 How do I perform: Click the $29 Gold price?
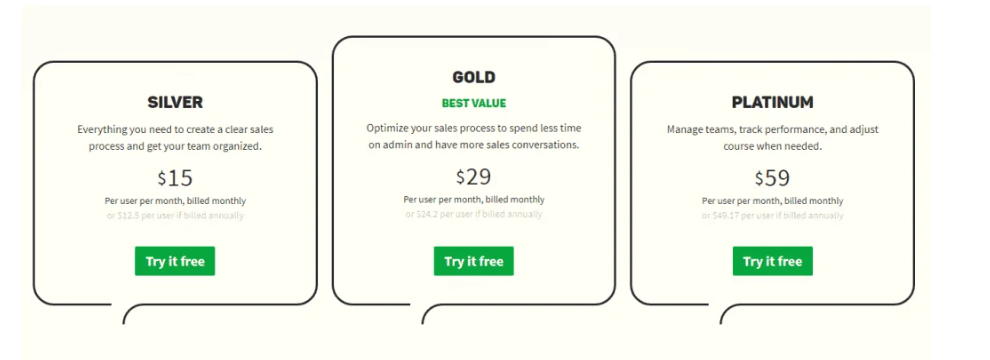(474, 176)
